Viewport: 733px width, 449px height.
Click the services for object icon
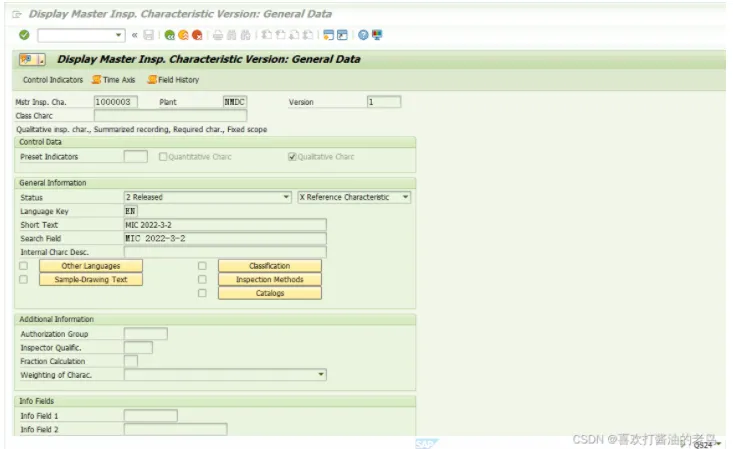[x=27, y=59]
